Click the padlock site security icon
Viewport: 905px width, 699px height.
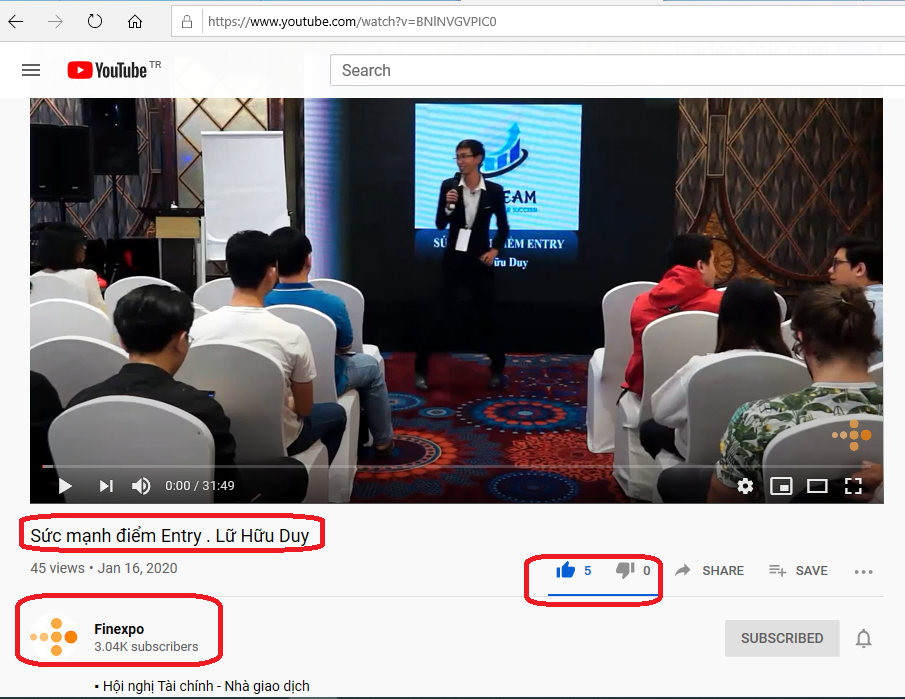186,22
